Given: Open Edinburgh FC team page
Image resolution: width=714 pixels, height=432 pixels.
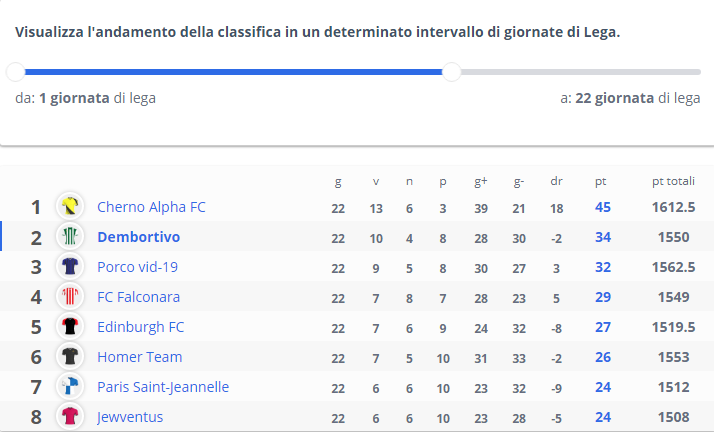Looking at the screenshot, I should tap(141, 327).
